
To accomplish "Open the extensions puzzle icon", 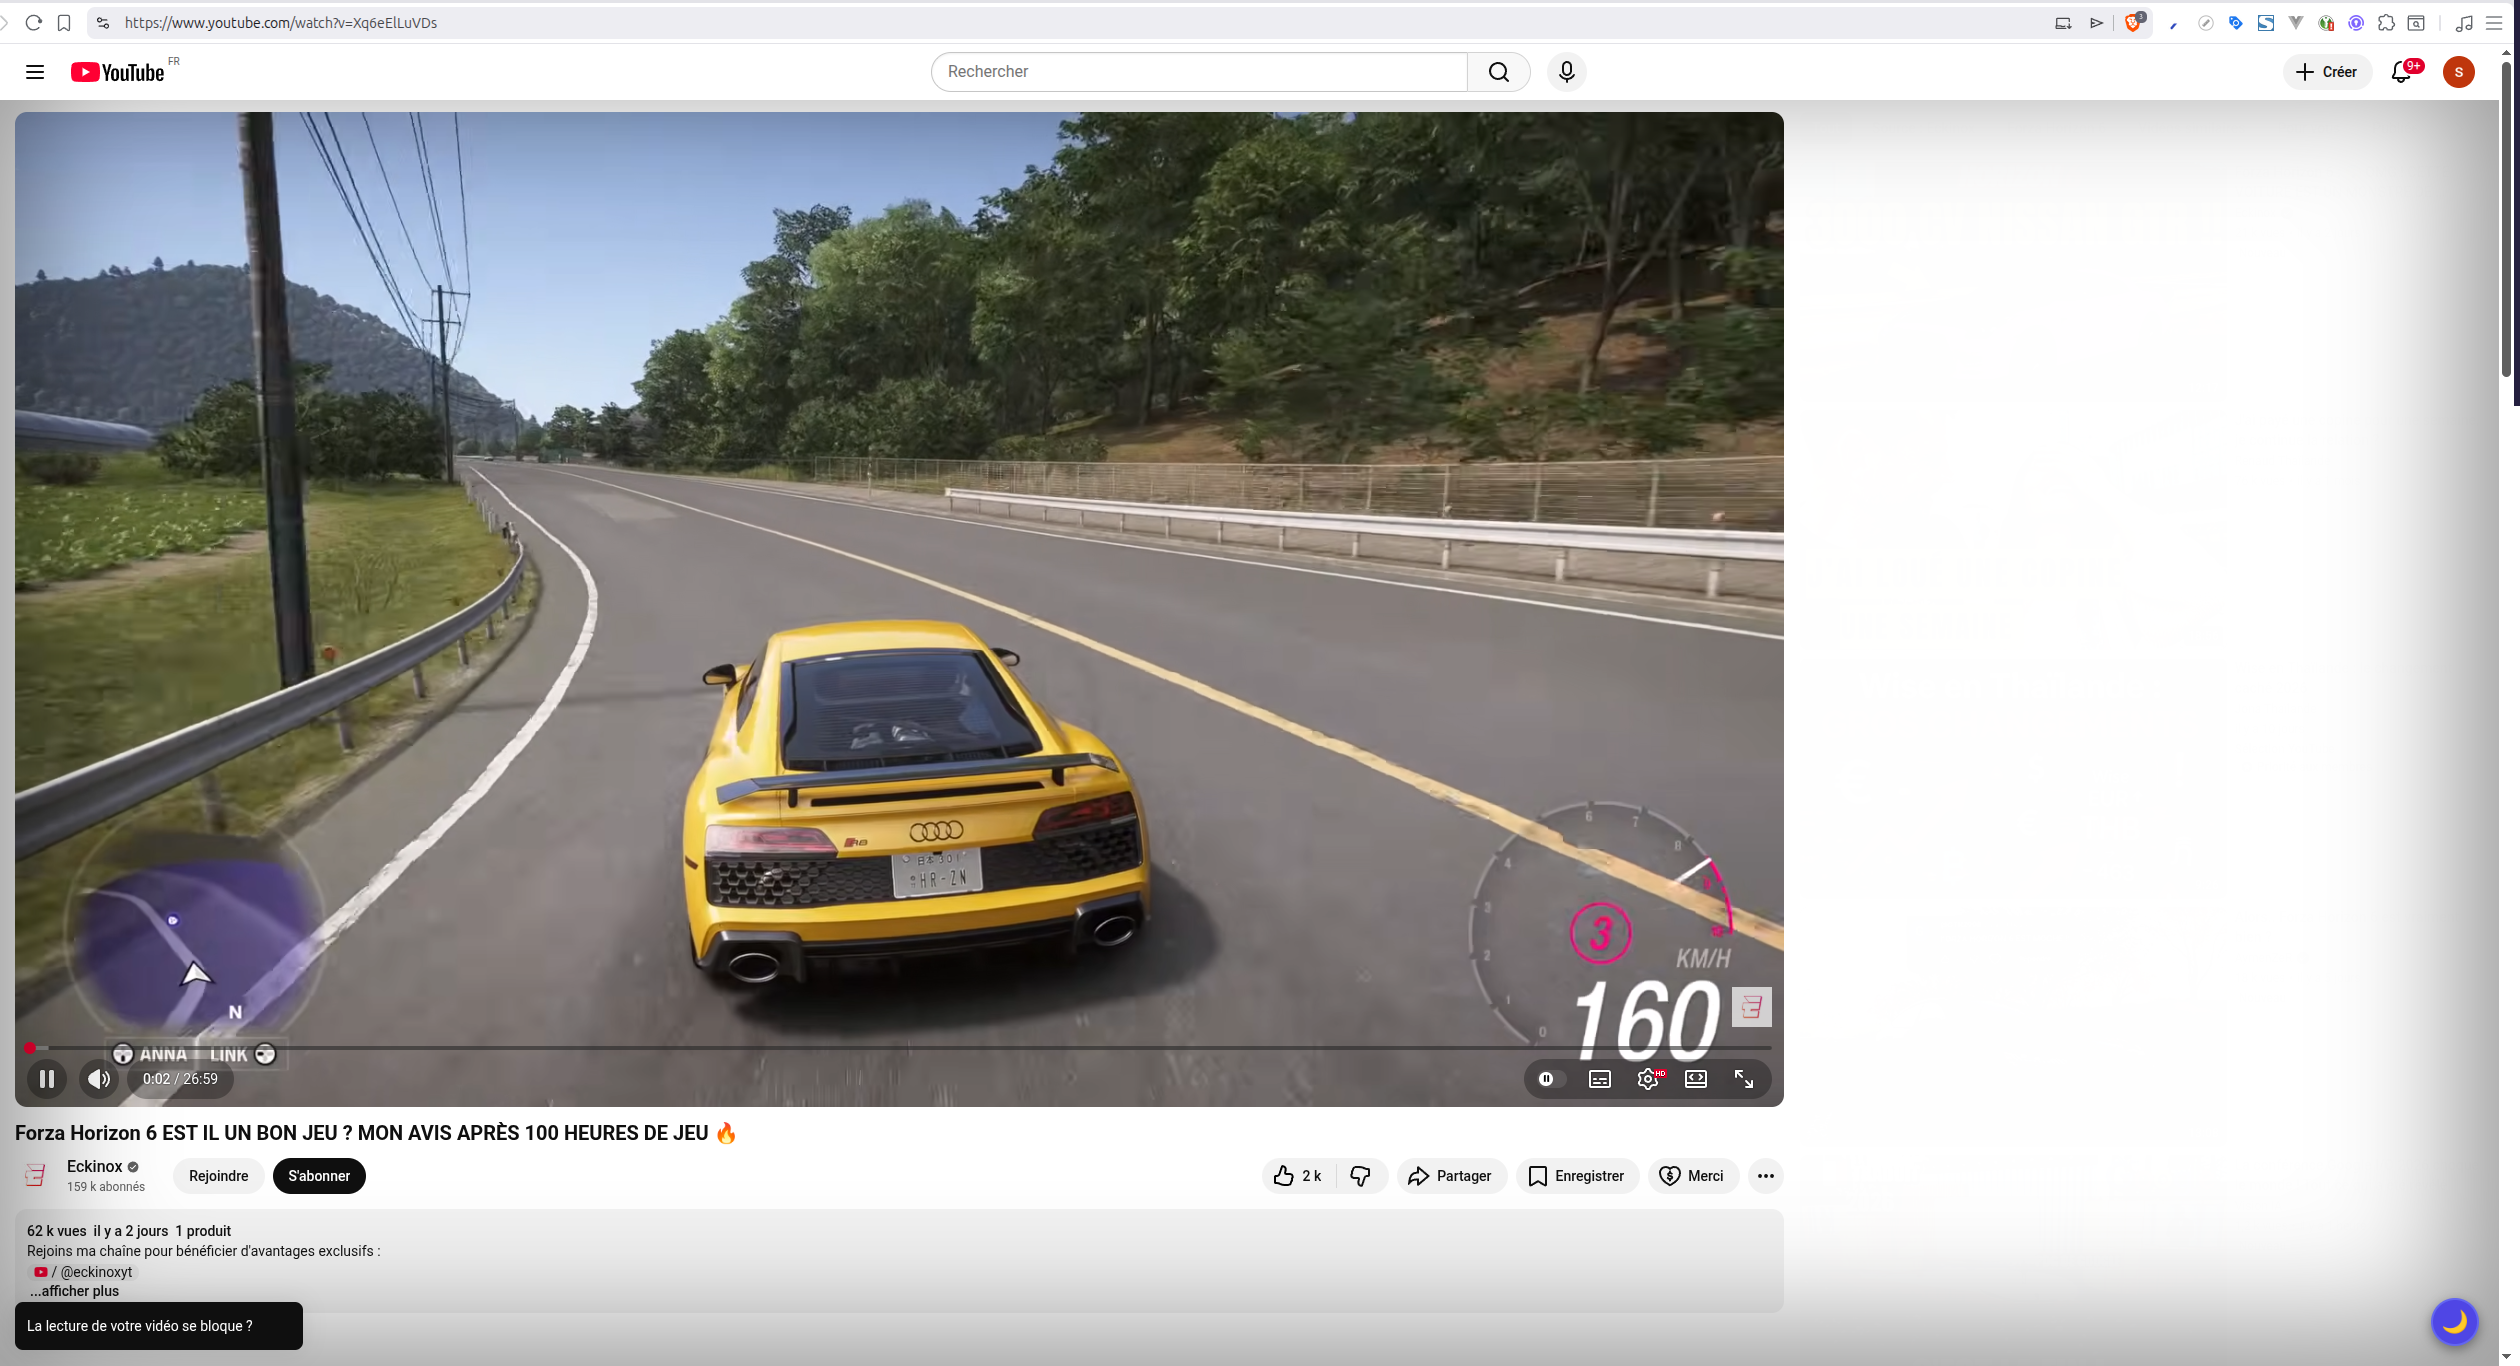I will point(2386,22).
